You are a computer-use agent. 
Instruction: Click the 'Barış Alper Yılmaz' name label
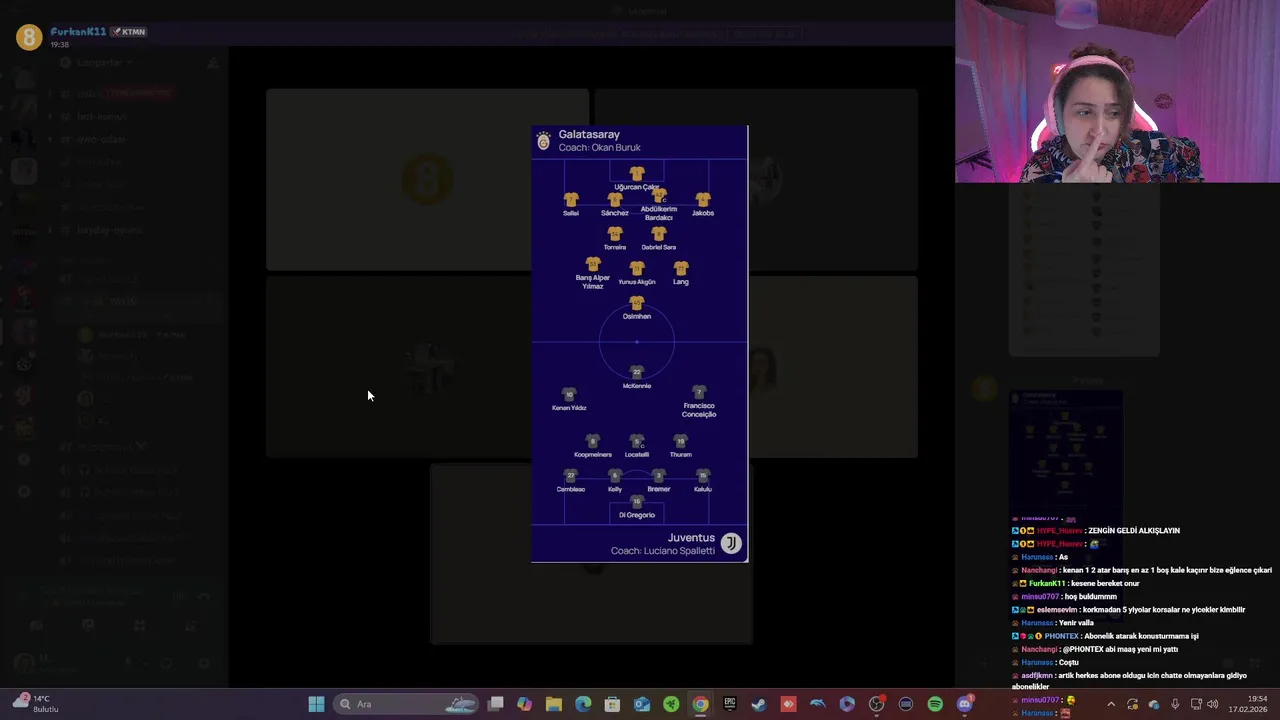[593, 282]
